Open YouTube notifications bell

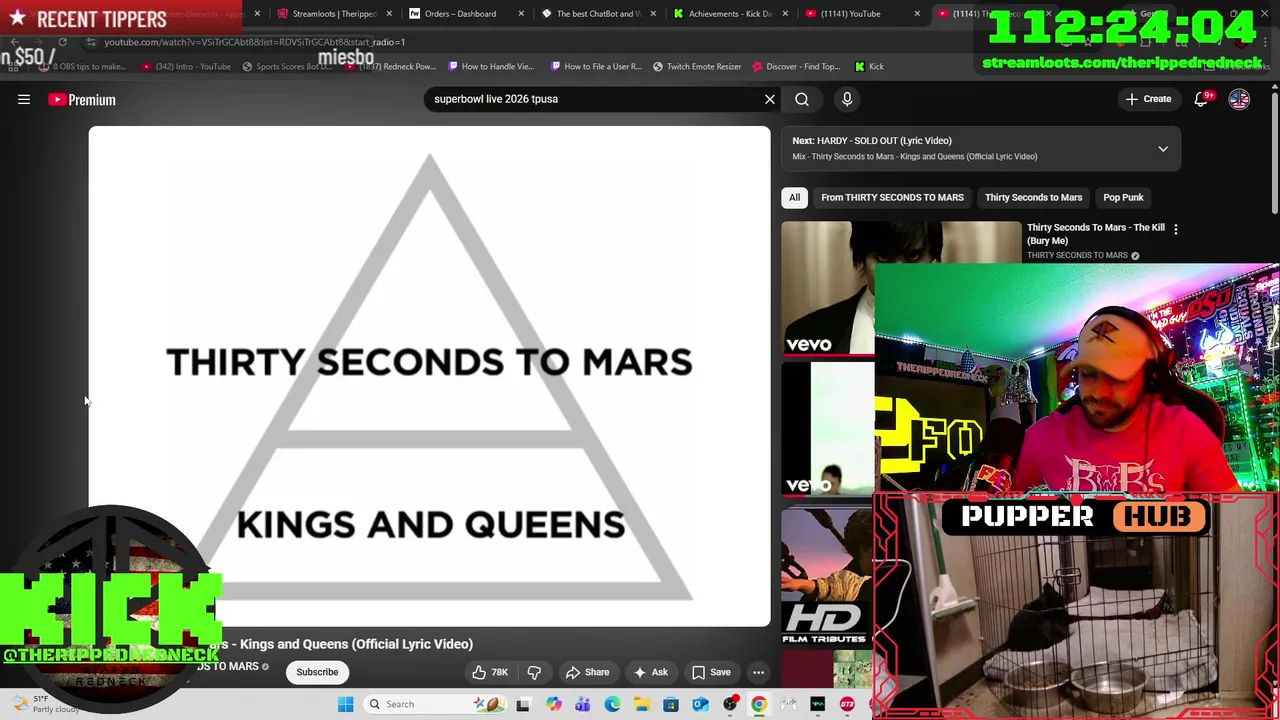[1202, 99]
